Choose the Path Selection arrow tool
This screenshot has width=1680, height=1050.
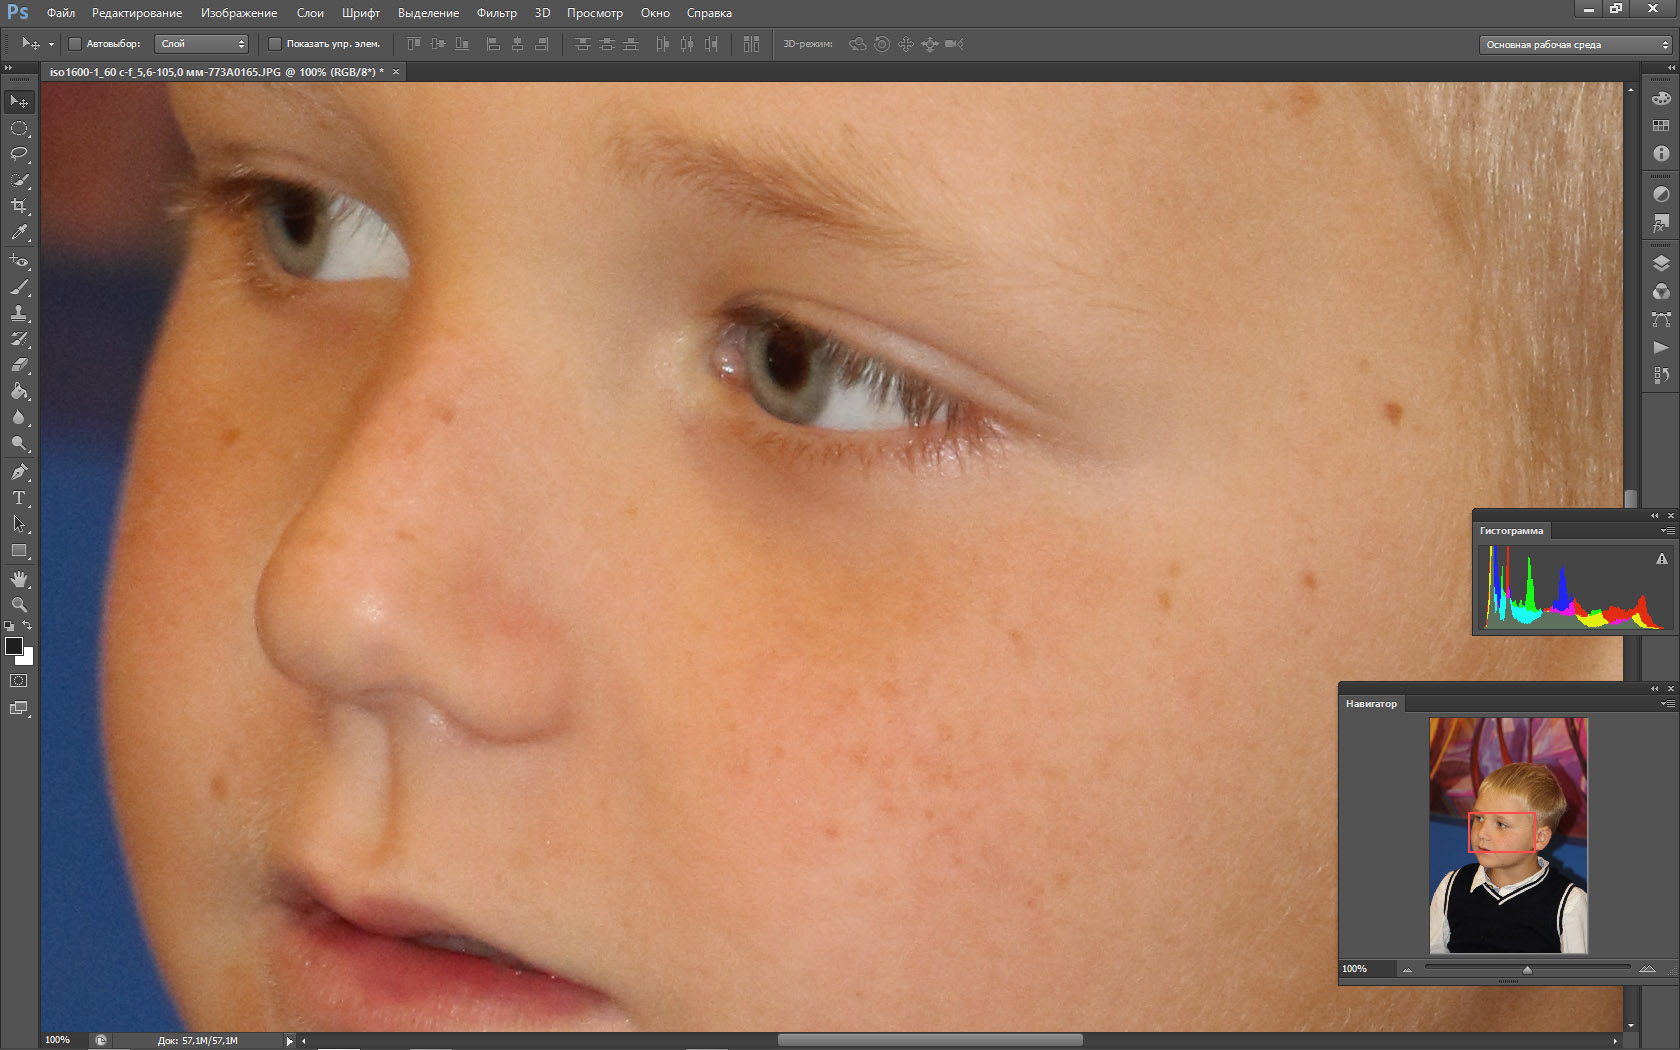coord(19,524)
